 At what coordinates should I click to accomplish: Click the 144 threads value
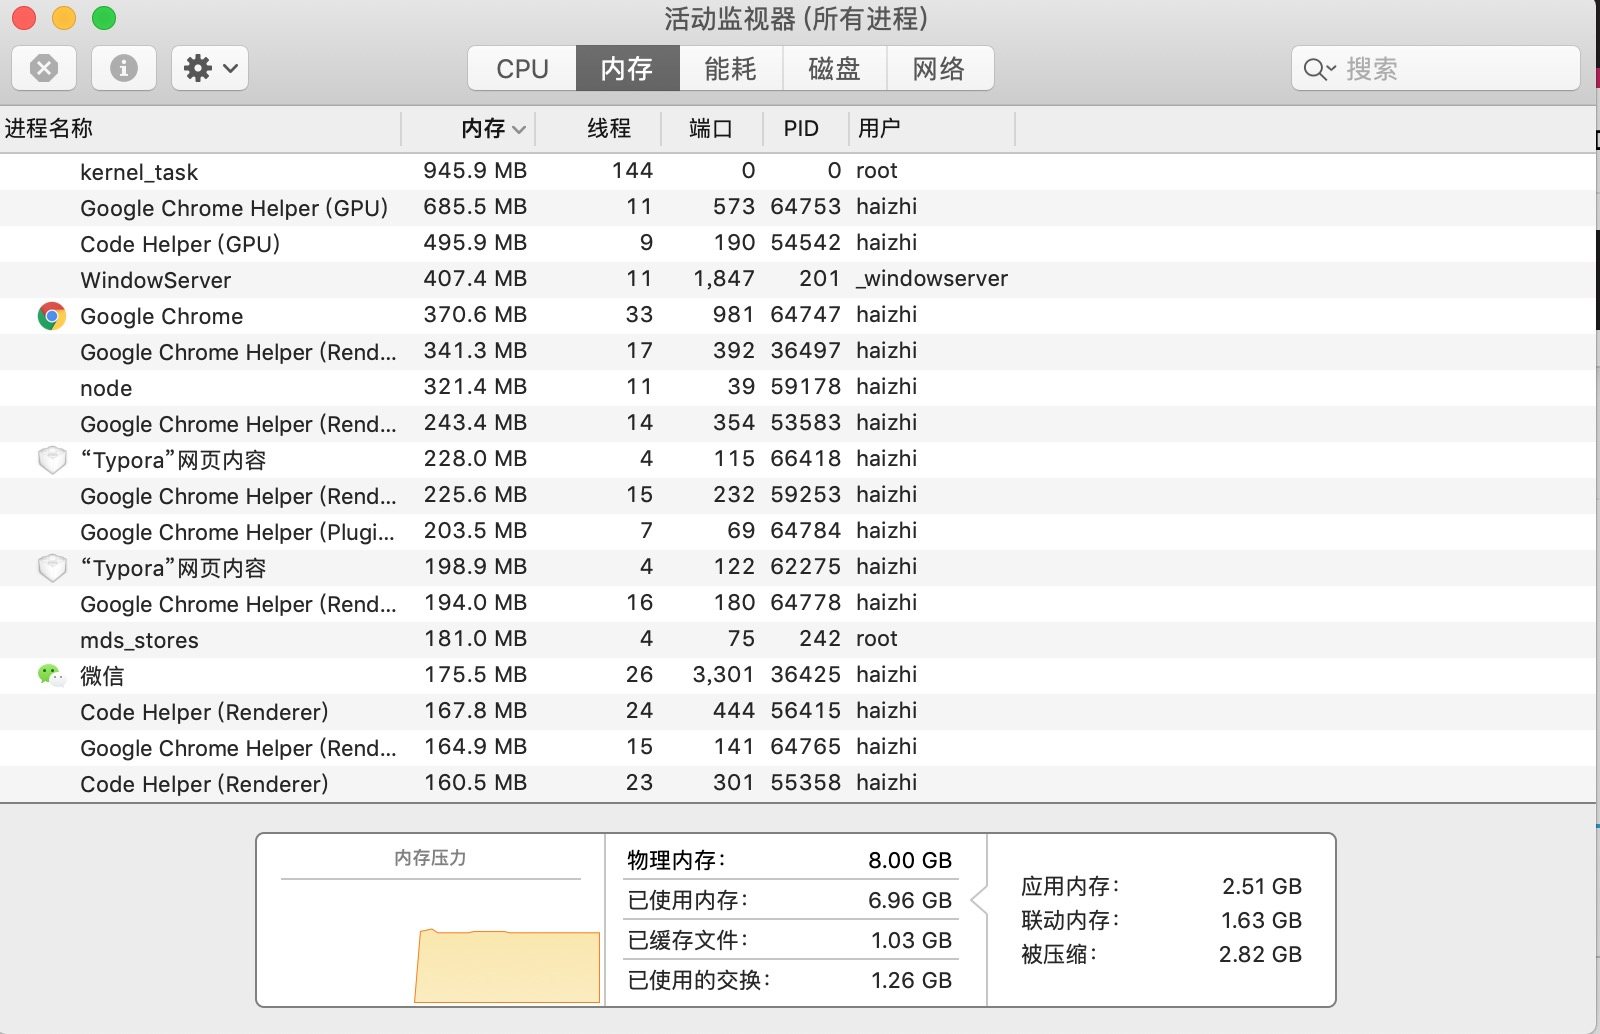pyautogui.click(x=633, y=171)
